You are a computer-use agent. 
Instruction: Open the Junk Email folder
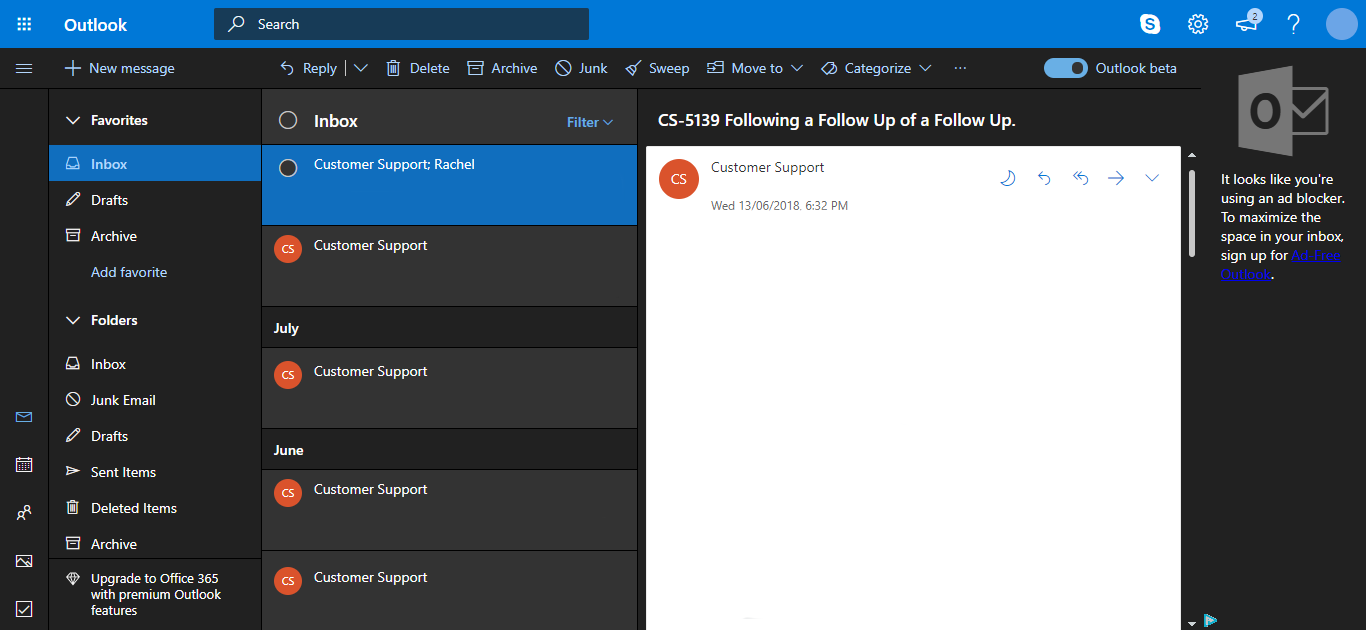pos(155,400)
